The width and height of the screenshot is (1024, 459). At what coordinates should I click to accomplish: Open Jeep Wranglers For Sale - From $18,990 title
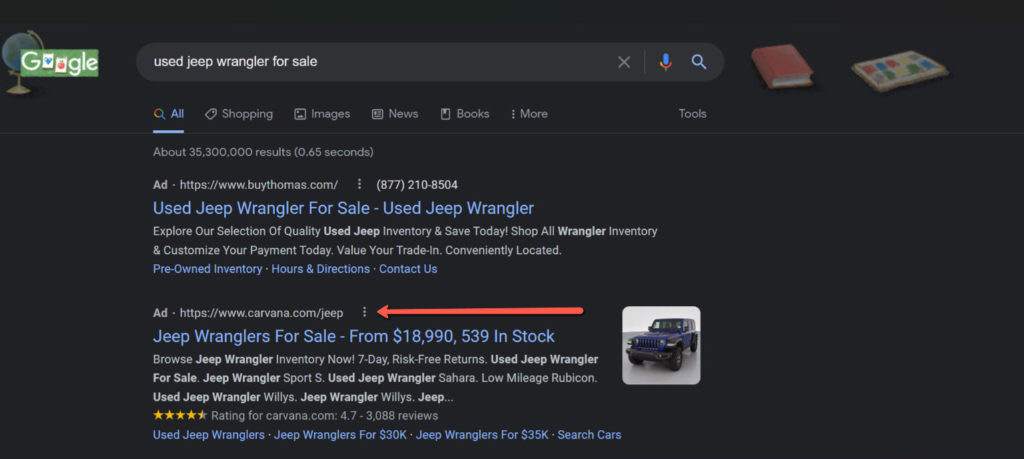click(x=353, y=336)
